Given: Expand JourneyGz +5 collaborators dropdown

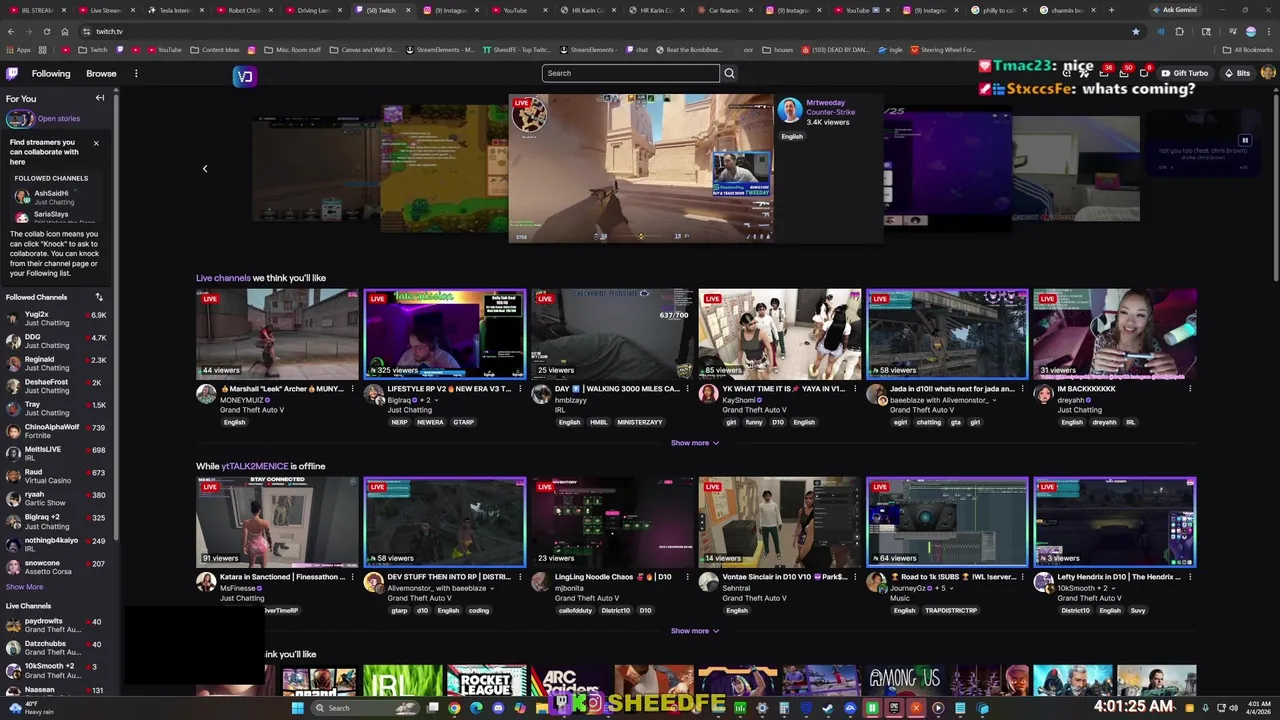Looking at the screenshot, I should 951,588.
